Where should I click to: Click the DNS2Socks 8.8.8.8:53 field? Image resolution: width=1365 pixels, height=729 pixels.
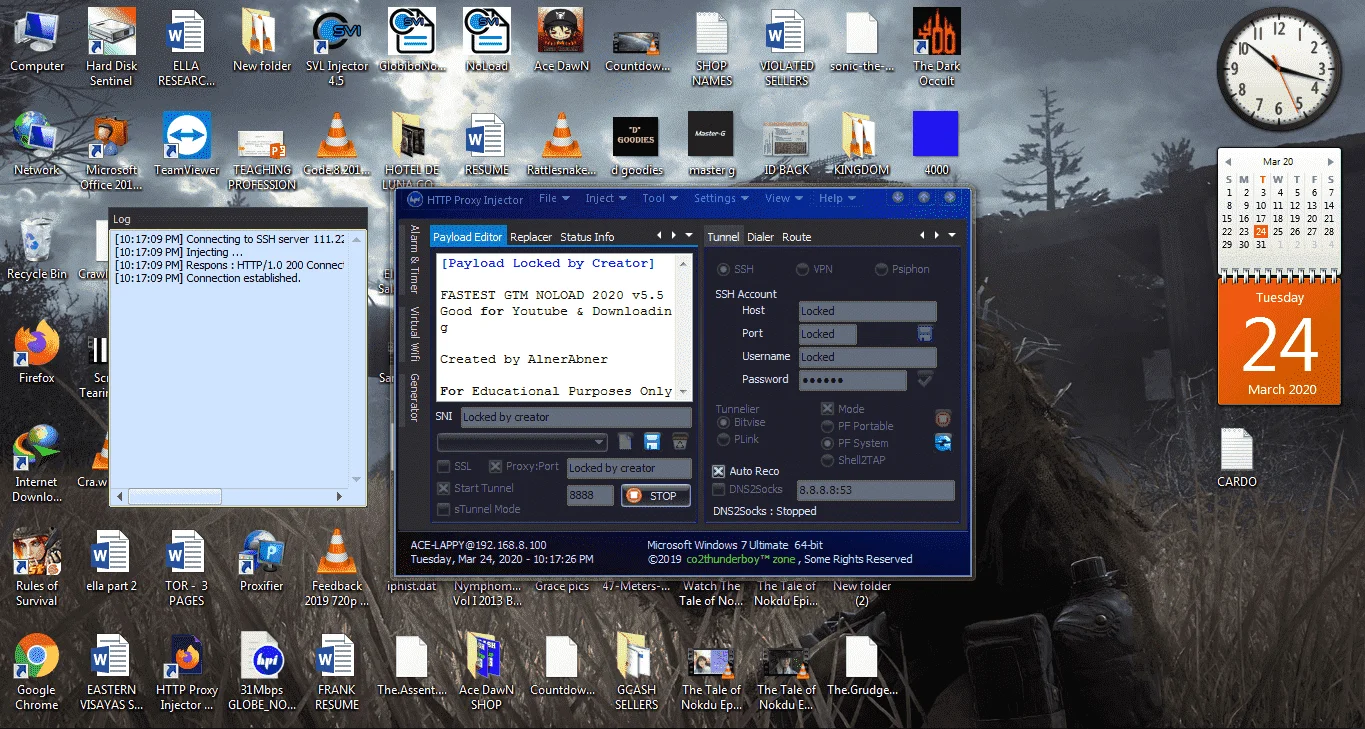[x=875, y=490]
